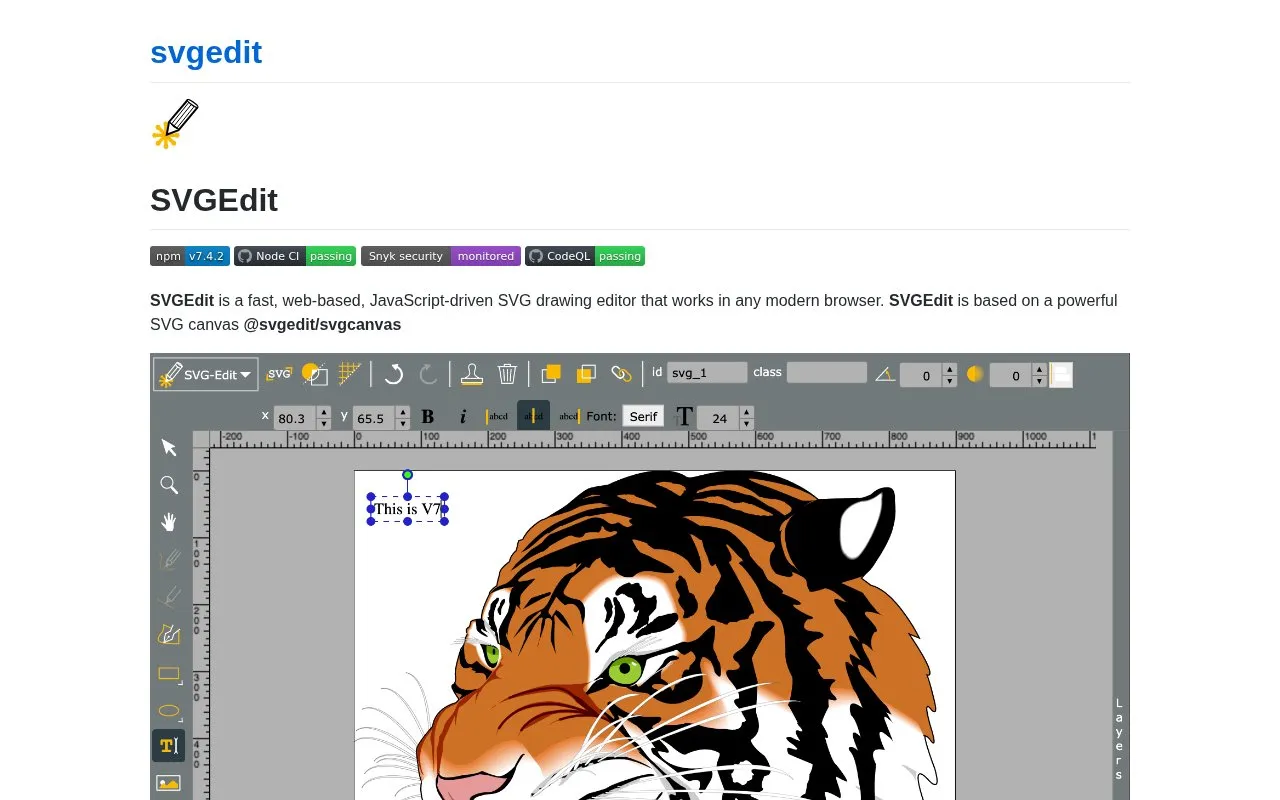Image resolution: width=1280 pixels, height=800 pixels.
Task: Set text anchor to end
Action: (x=569, y=416)
